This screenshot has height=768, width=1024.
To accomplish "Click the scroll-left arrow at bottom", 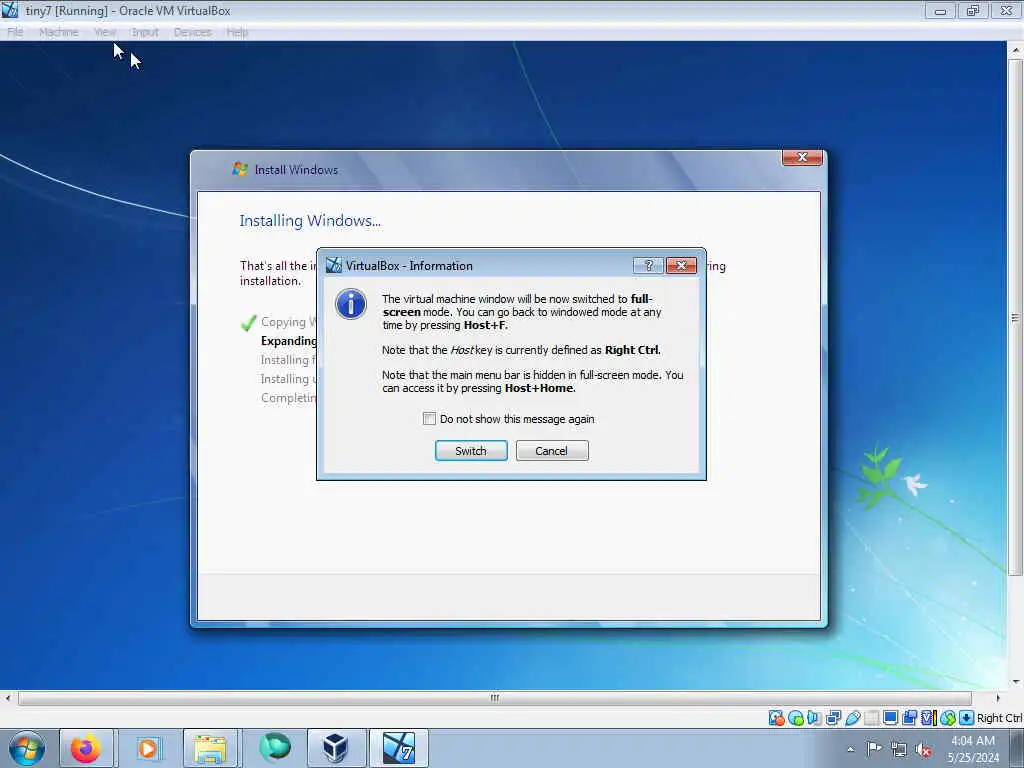I will [x=8, y=698].
